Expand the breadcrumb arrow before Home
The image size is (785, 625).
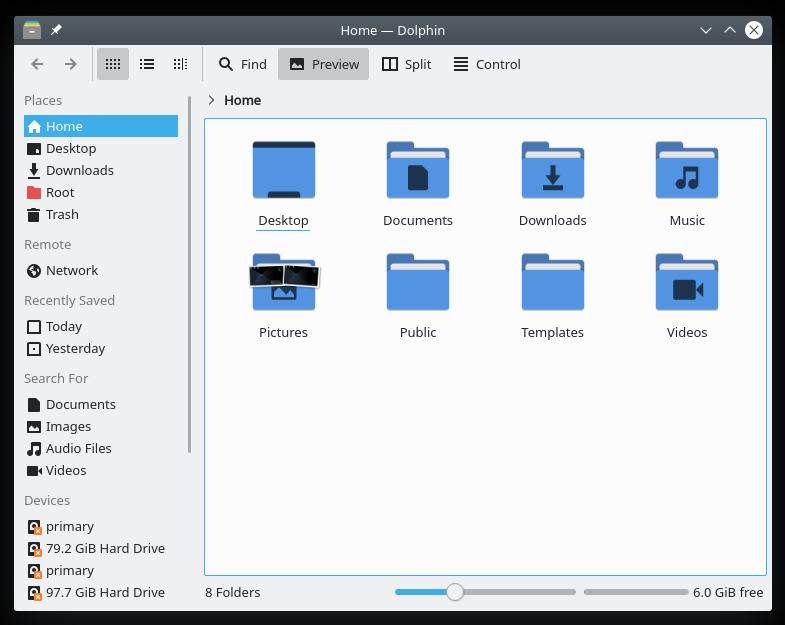[x=211, y=100]
